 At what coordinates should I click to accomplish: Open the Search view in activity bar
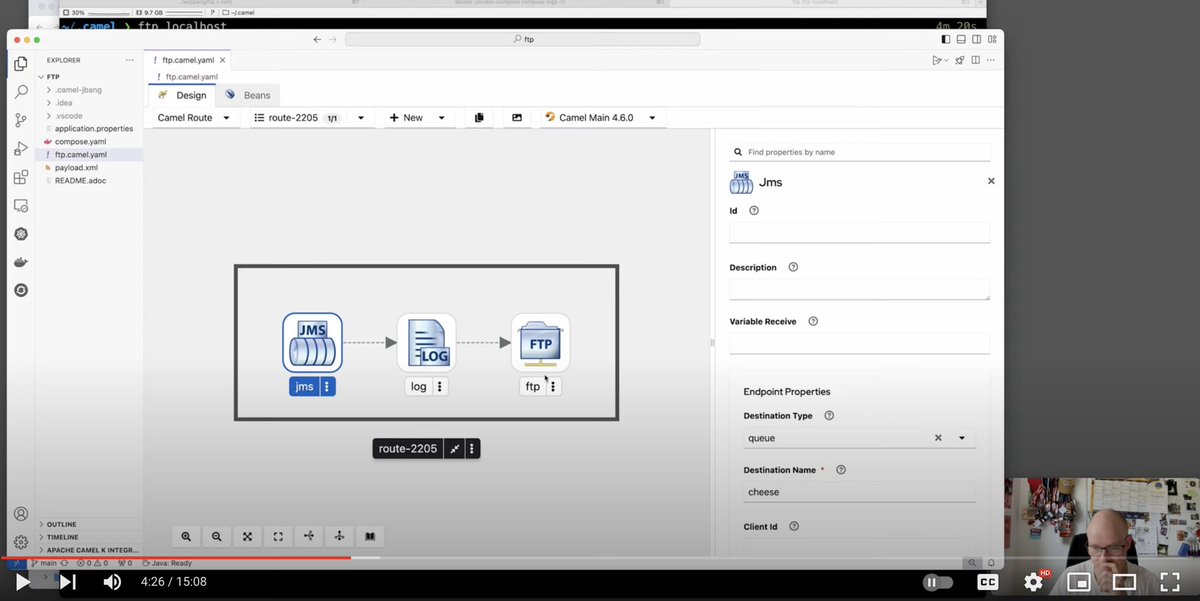pos(21,92)
